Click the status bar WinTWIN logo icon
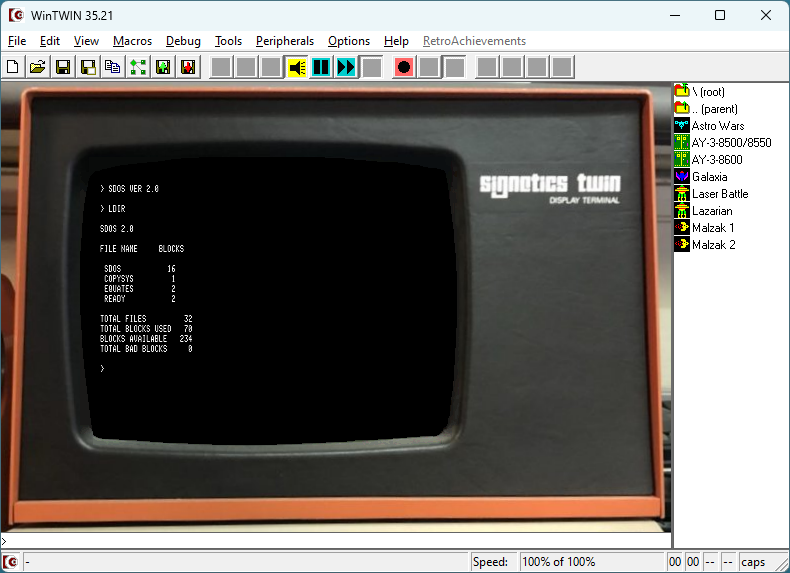The width and height of the screenshot is (790, 573). [x=10, y=561]
